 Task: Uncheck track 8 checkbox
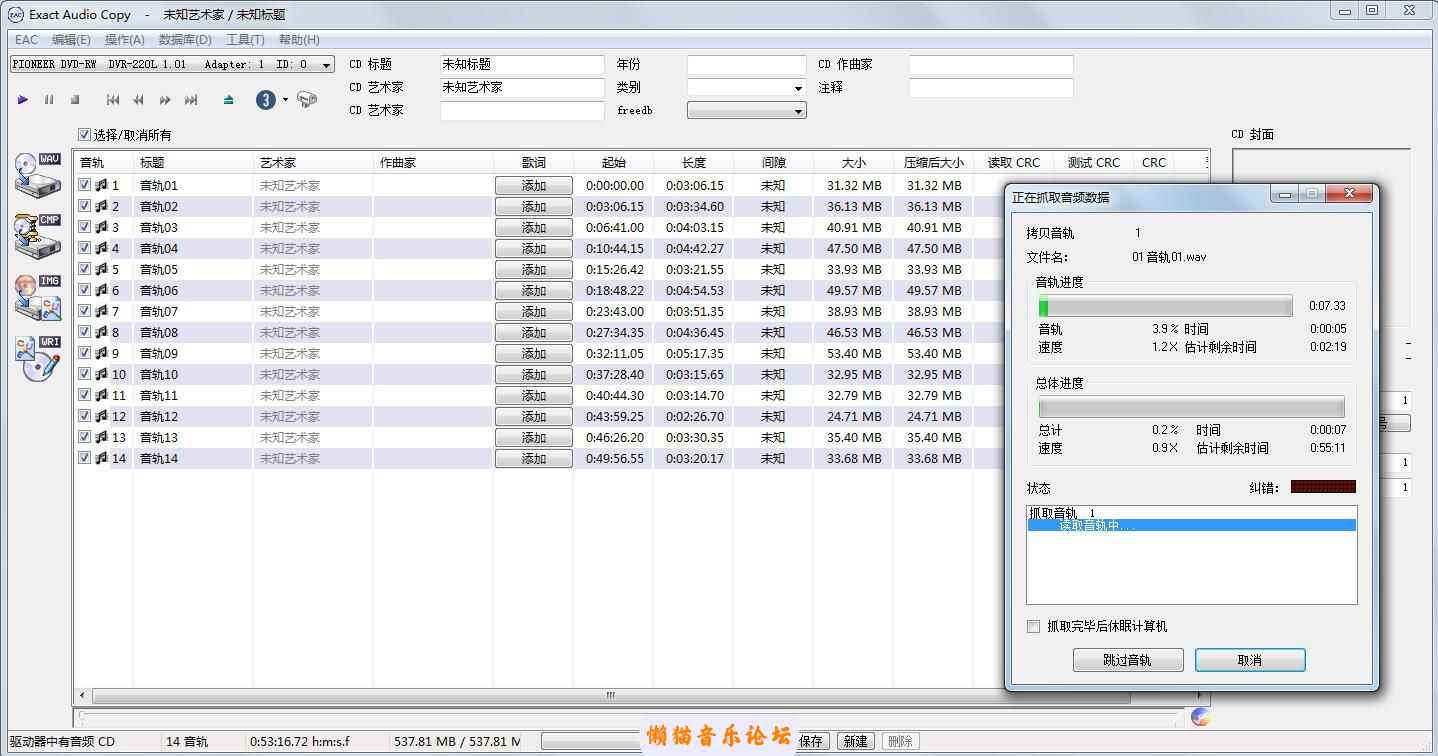click(85, 332)
